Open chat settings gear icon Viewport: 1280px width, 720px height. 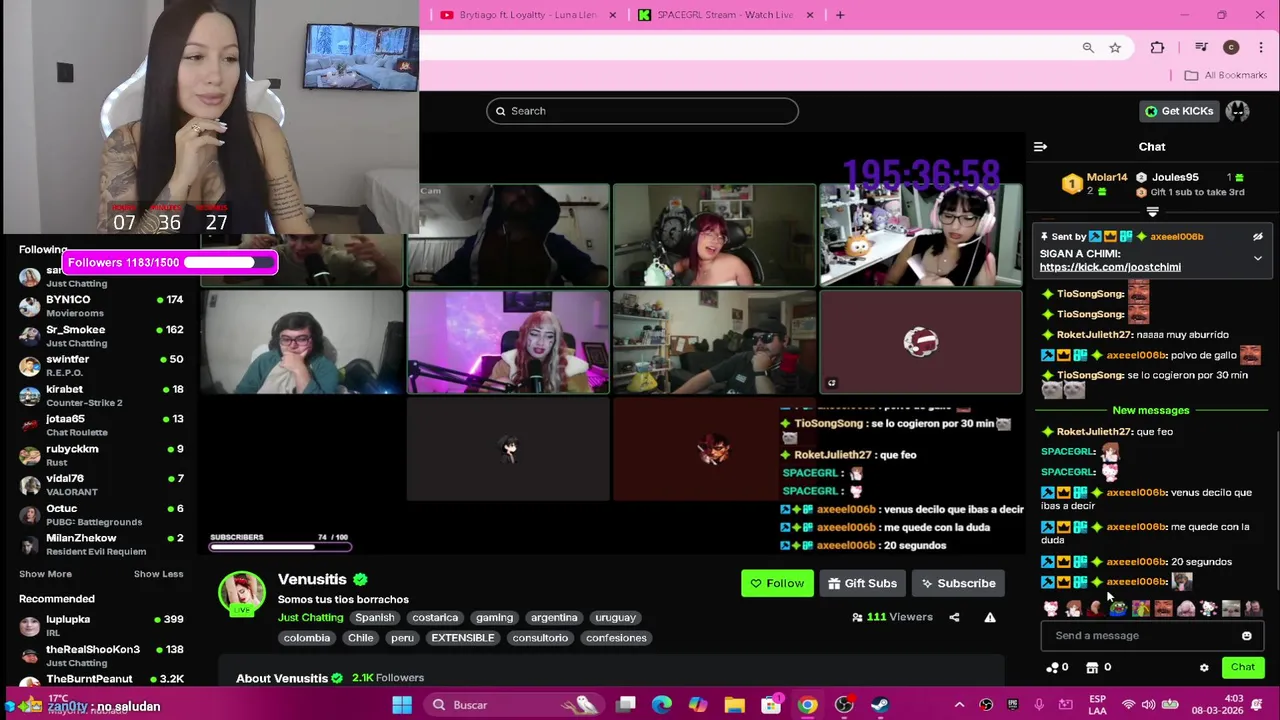pos(1204,668)
